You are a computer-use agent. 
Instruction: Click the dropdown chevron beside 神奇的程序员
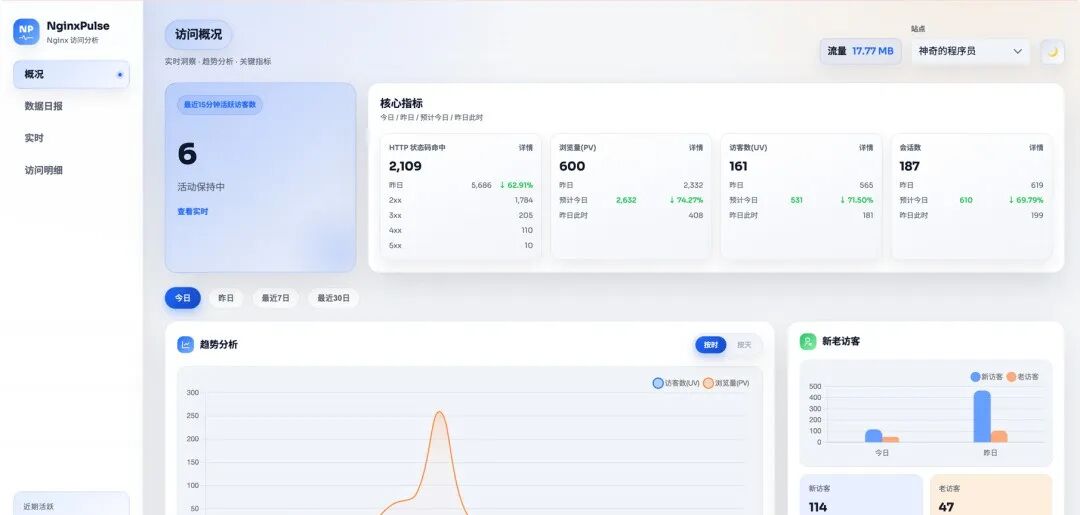tap(1017, 51)
